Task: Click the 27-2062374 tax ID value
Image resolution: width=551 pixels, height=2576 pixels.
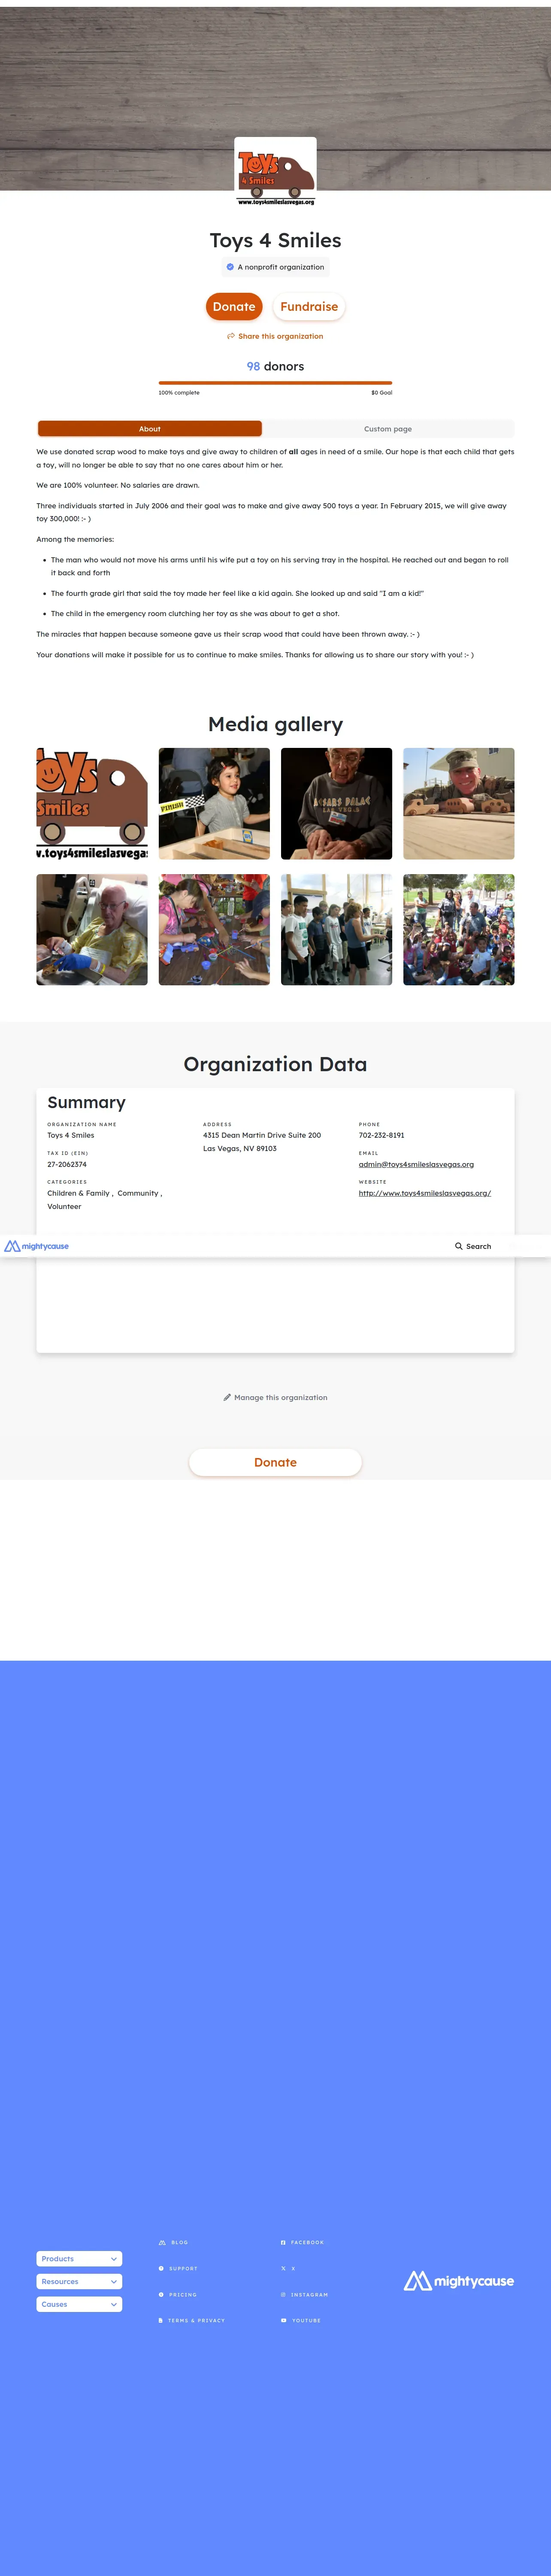Action: tap(67, 1164)
